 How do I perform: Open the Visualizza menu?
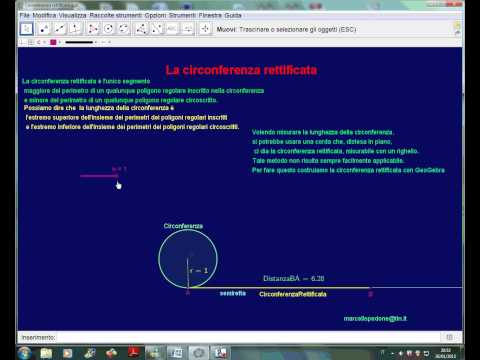tap(73, 15)
